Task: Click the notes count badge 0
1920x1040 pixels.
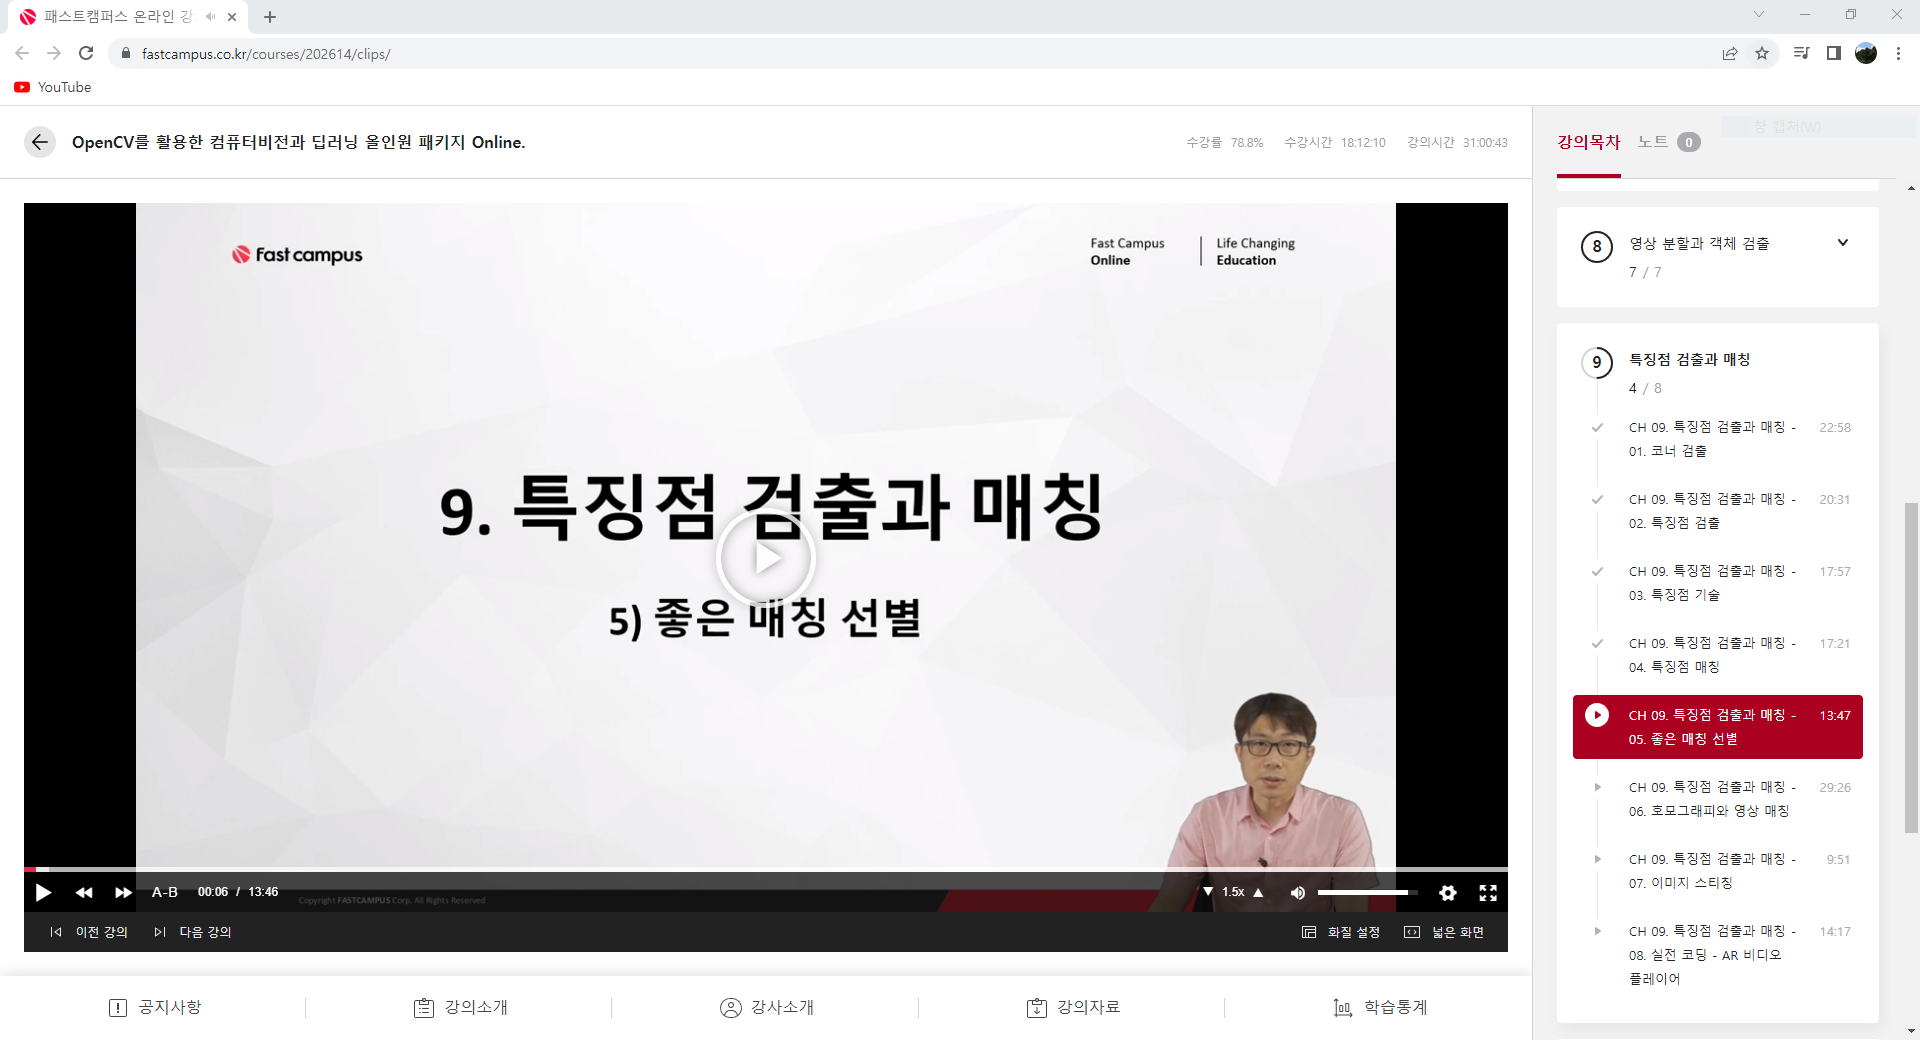Action: (x=1689, y=142)
